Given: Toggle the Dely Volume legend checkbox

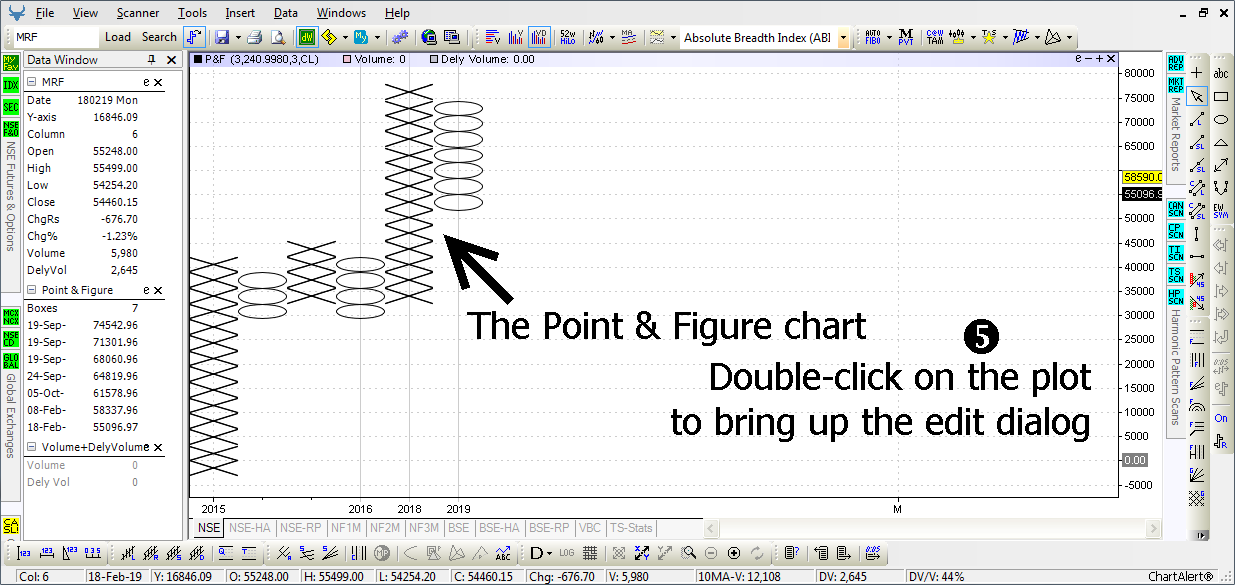Looking at the screenshot, I should pyautogui.click(x=434, y=59).
